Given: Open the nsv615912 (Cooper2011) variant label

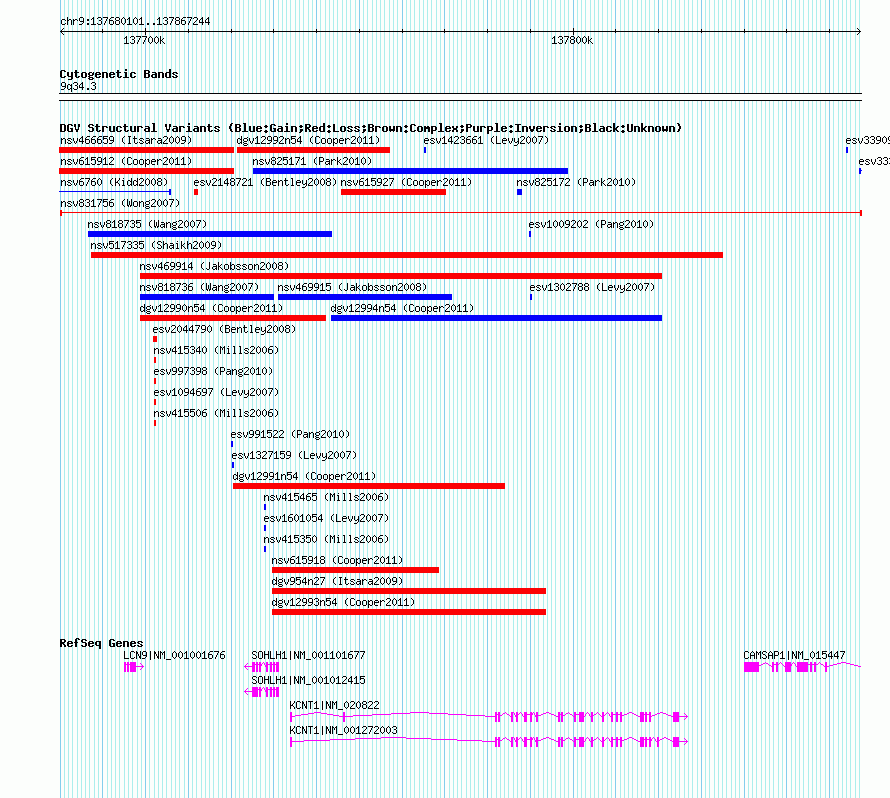Looking at the screenshot, I should 126,161.
